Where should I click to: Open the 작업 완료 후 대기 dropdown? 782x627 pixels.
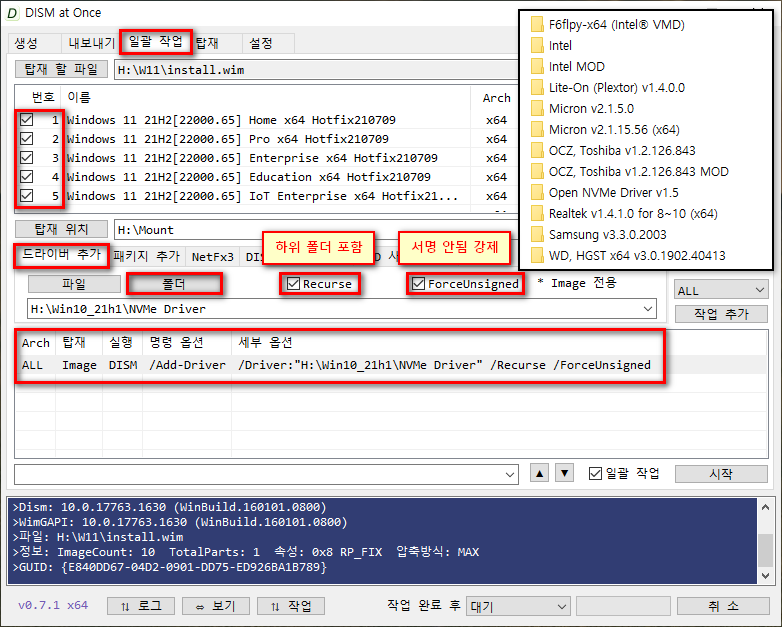click(x=518, y=607)
